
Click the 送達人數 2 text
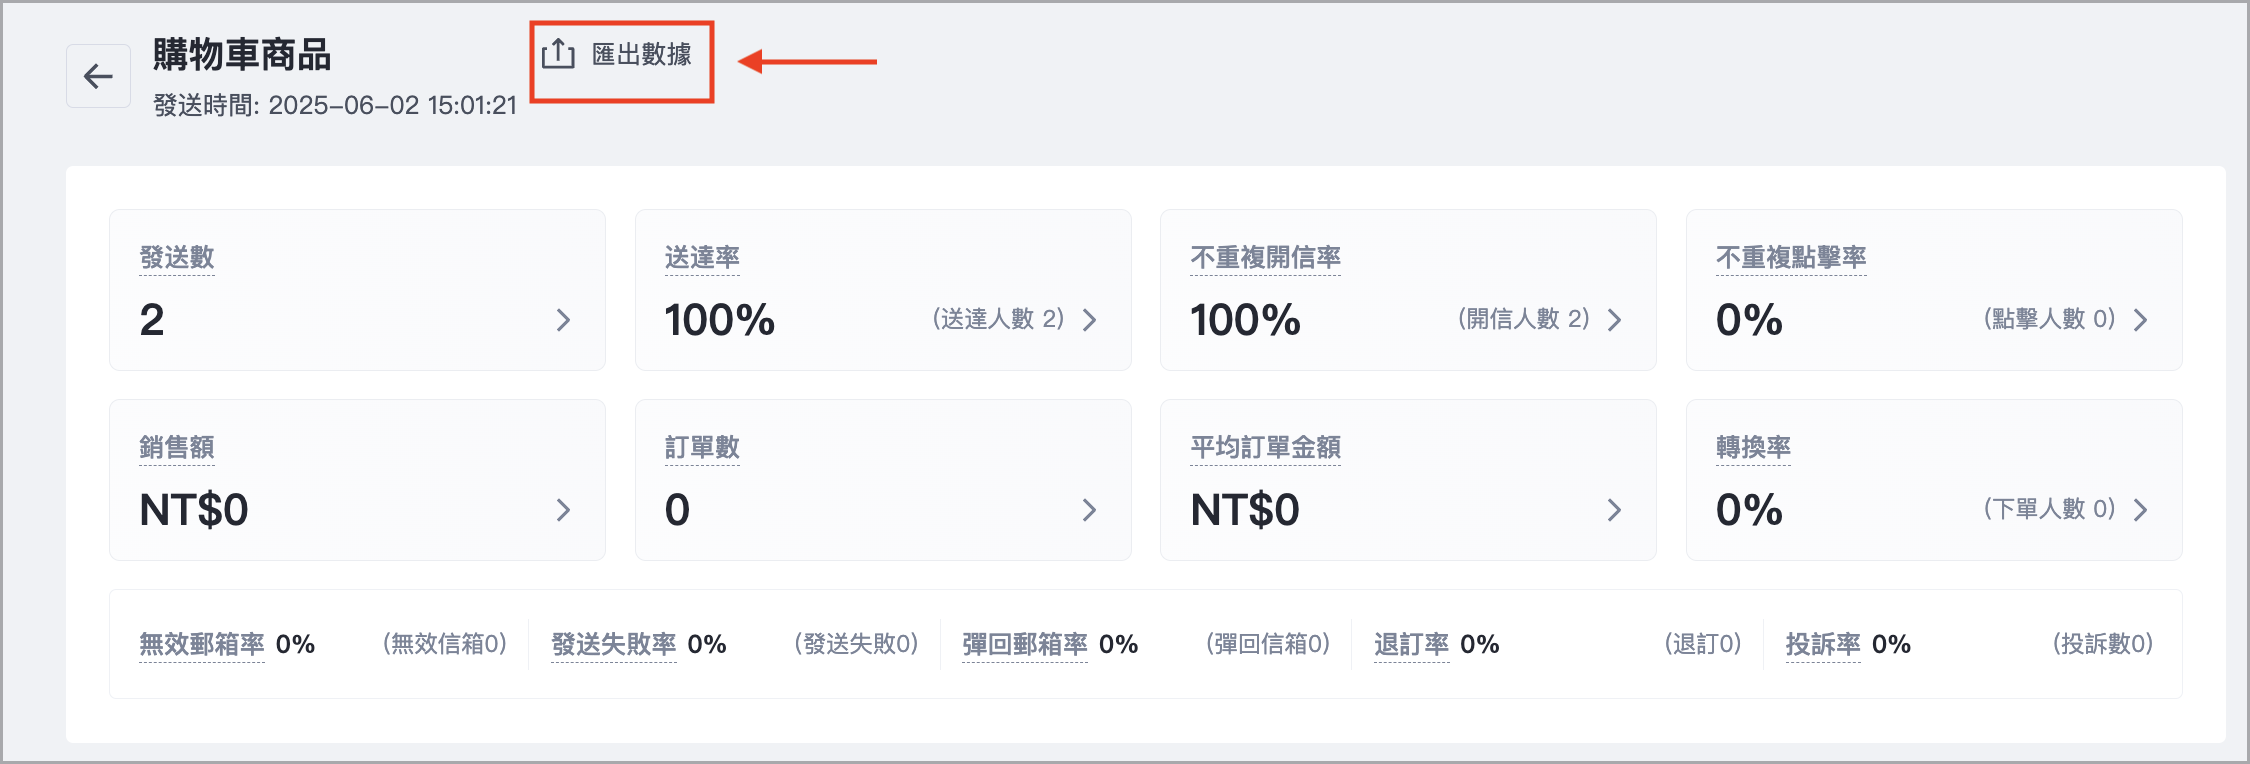[998, 319]
